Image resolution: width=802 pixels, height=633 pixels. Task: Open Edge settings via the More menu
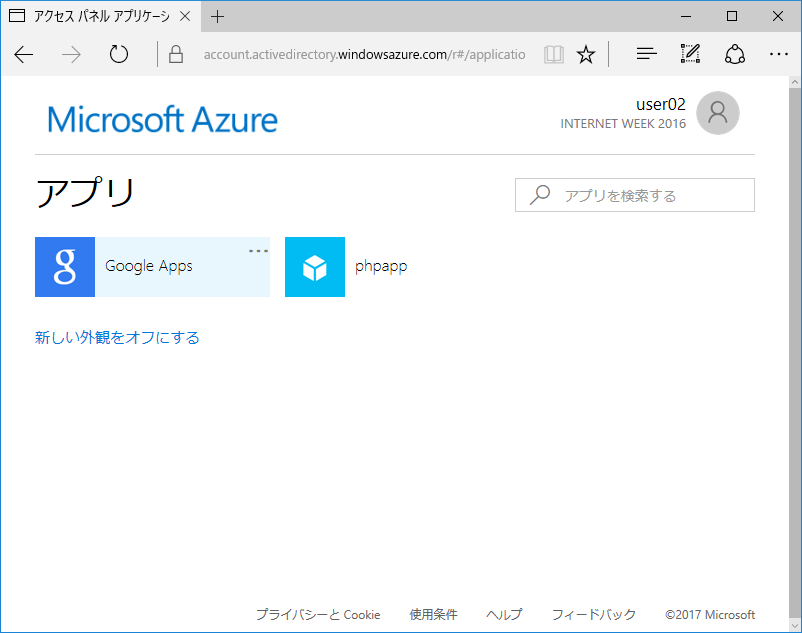click(x=779, y=54)
